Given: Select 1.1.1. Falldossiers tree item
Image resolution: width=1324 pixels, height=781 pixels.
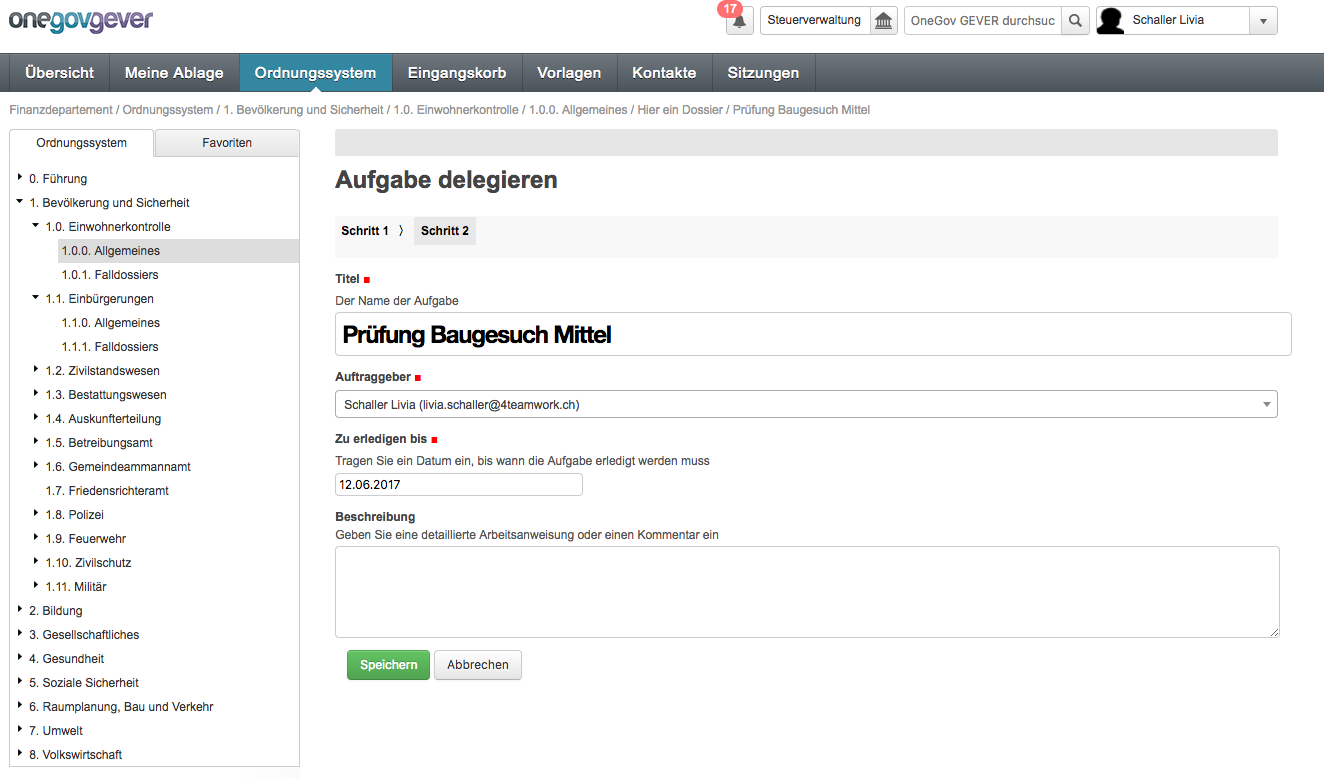Looking at the screenshot, I should (x=110, y=347).
